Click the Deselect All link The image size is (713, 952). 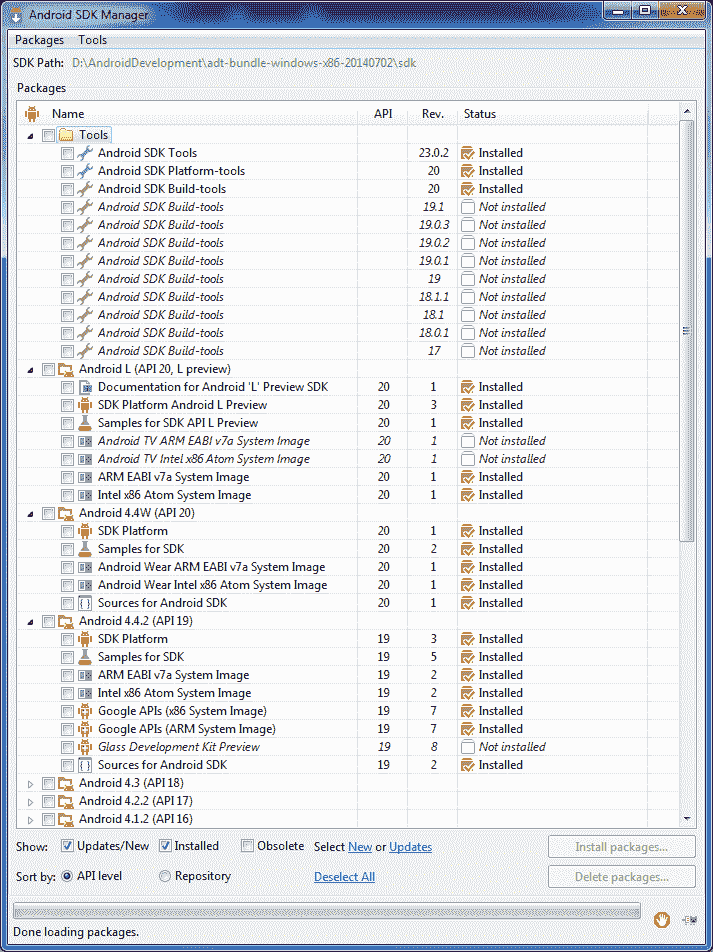click(344, 877)
